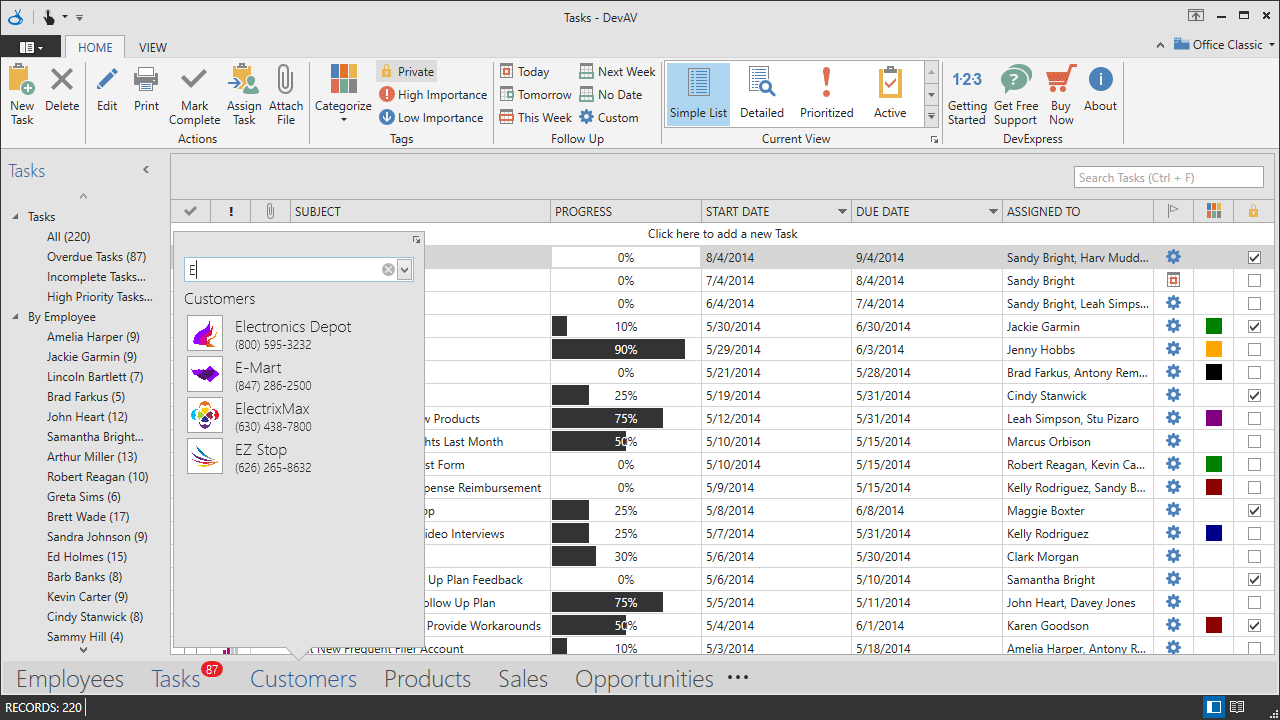The width and height of the screenshot is (1280, 720).
Task: Collapse the By Employee tree node
Action: pyautogui.click(x=16, y=317)
